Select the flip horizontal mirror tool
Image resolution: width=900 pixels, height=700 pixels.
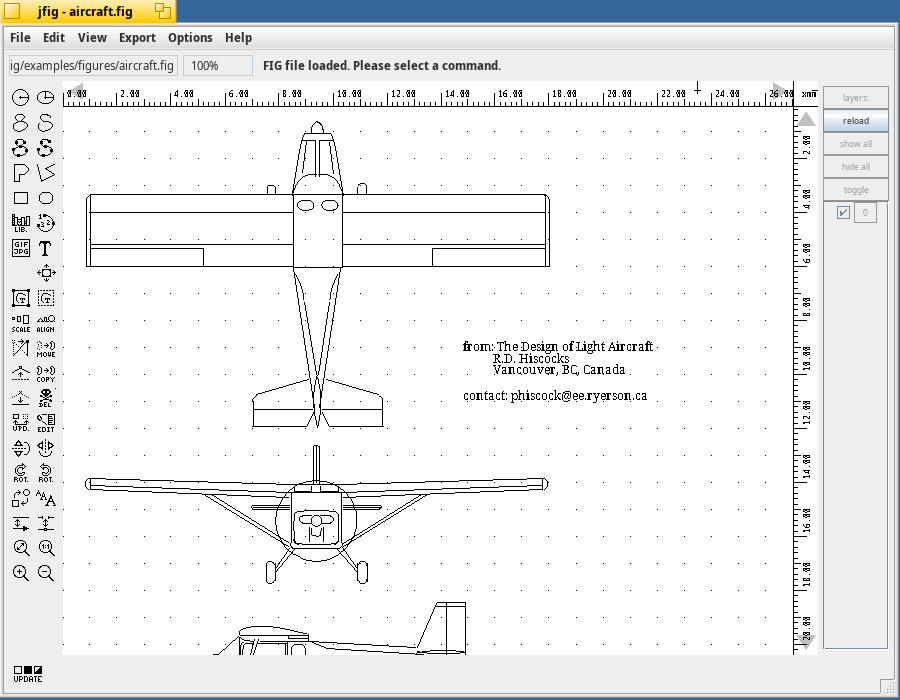pyautogui.click(x=46, y=448)
